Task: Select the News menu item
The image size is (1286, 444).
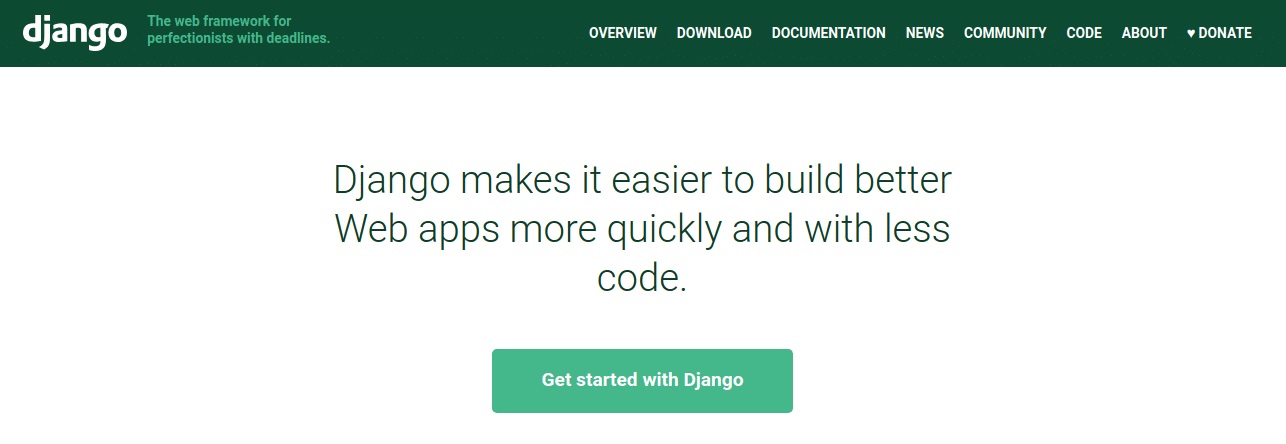Action: [x=925, y=33]
